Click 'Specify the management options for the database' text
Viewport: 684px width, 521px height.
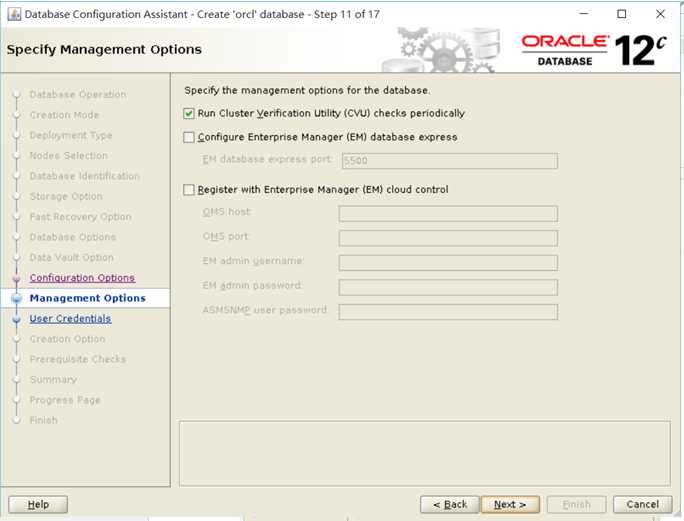[x=307, y=90]
